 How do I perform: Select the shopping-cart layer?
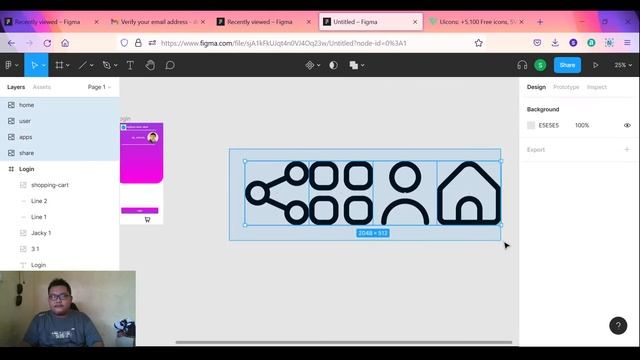60,185
